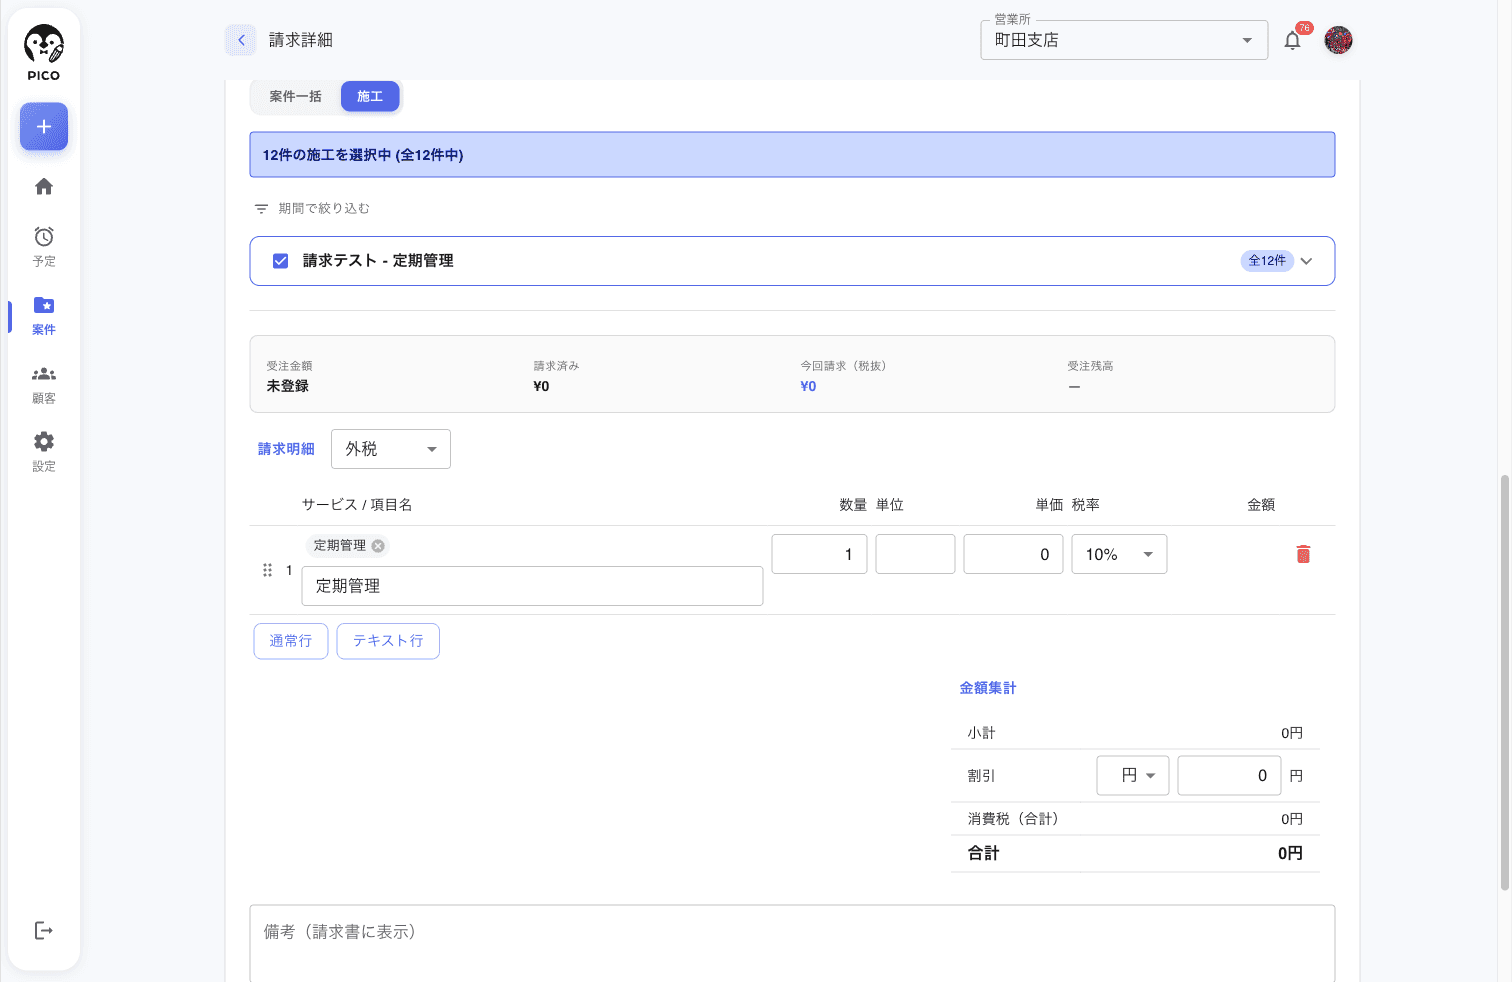The width and height of the screenshot is (1512, 982).
Task: Open the user avatar profile menu
Action: (x=1338, y=40)
